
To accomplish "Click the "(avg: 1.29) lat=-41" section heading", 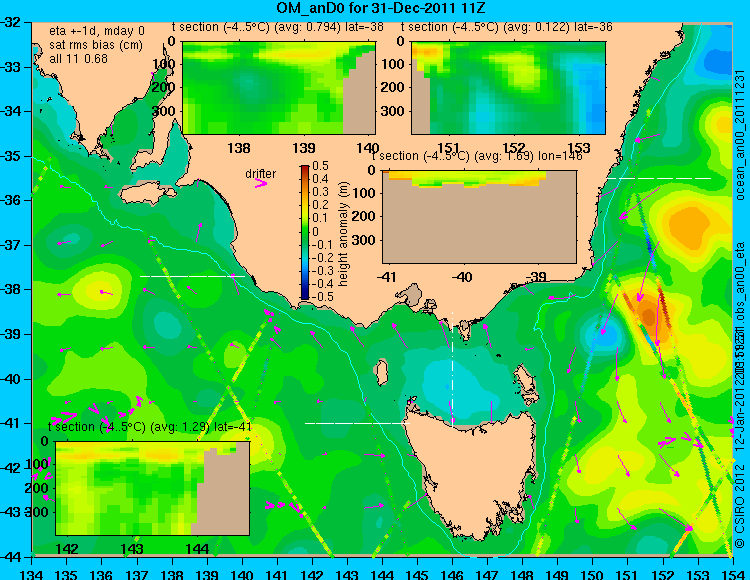I will click(199, 427).
